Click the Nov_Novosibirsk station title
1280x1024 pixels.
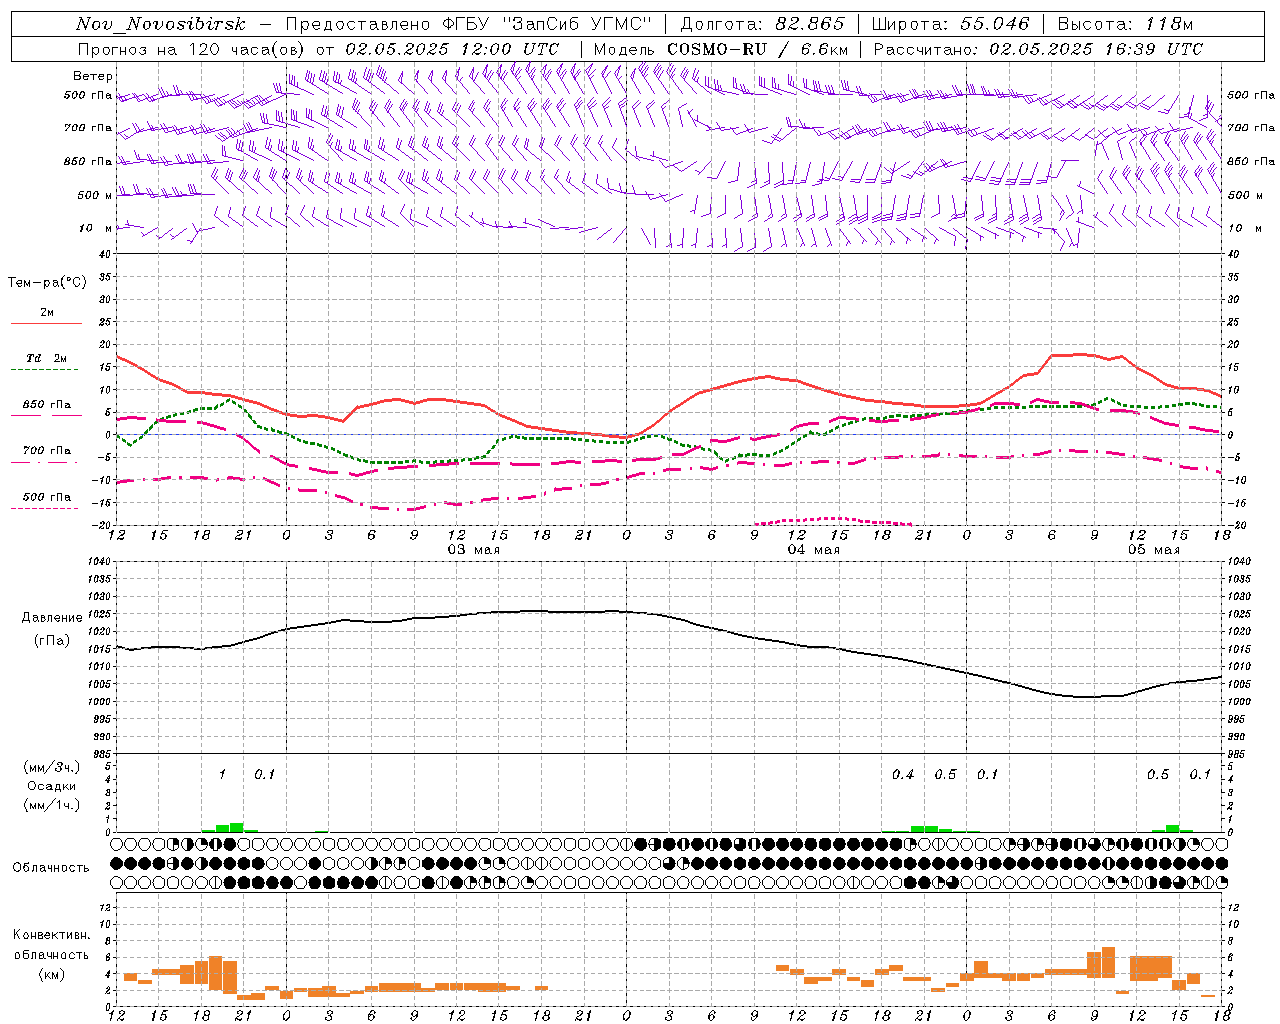coord(161,24)
